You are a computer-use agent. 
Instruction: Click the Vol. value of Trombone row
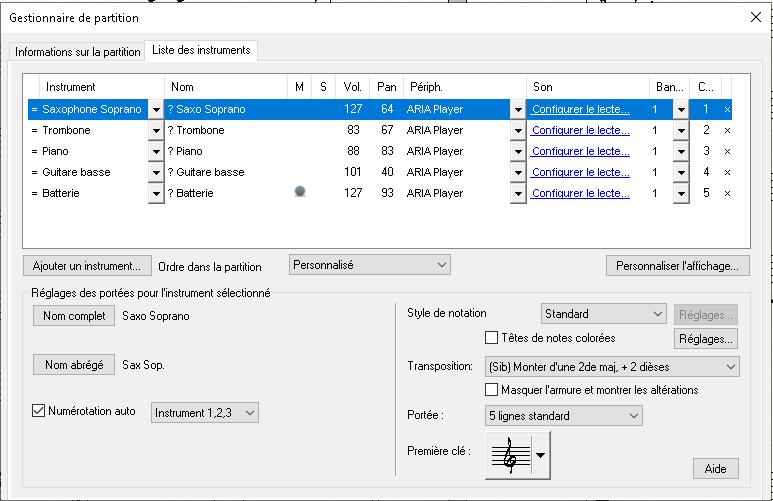(353, 131)
